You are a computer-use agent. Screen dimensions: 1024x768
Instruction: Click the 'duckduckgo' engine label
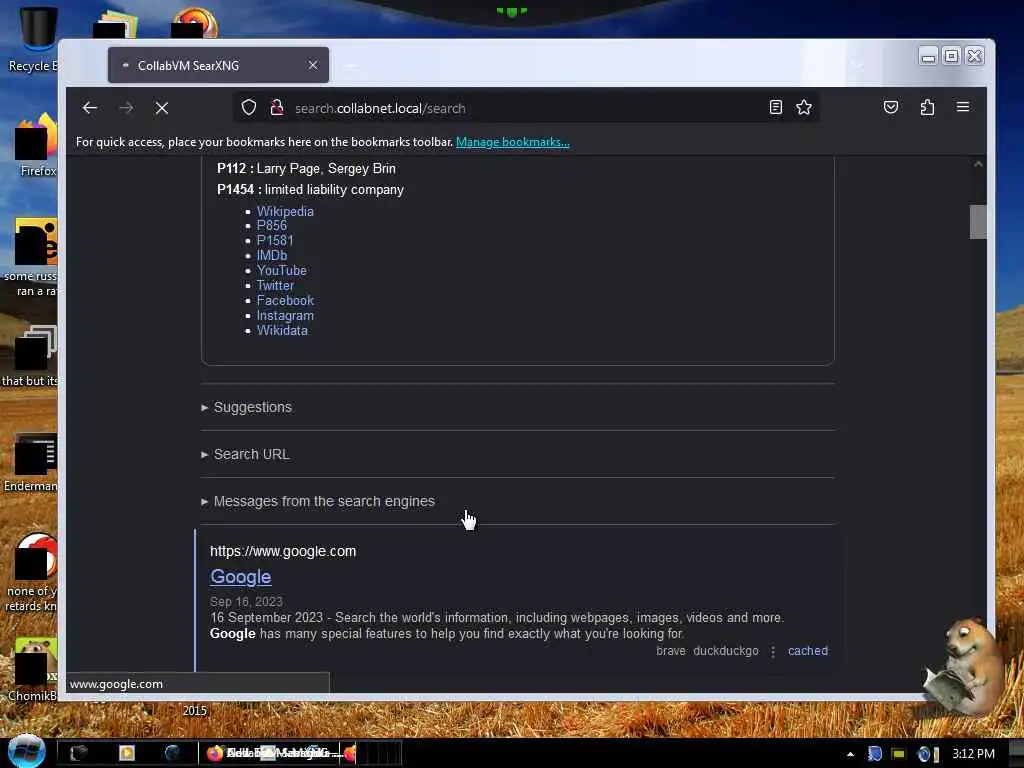tap(726, 650)
